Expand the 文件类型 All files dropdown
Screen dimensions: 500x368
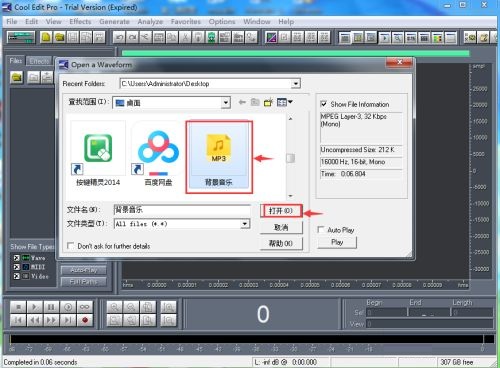pyautogui.click(x=245, y=224)
